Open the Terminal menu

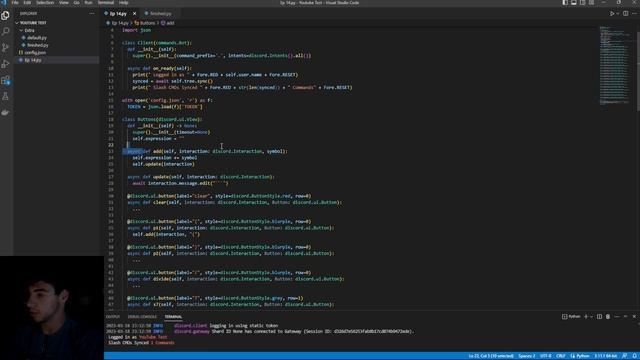pos(106,2)
